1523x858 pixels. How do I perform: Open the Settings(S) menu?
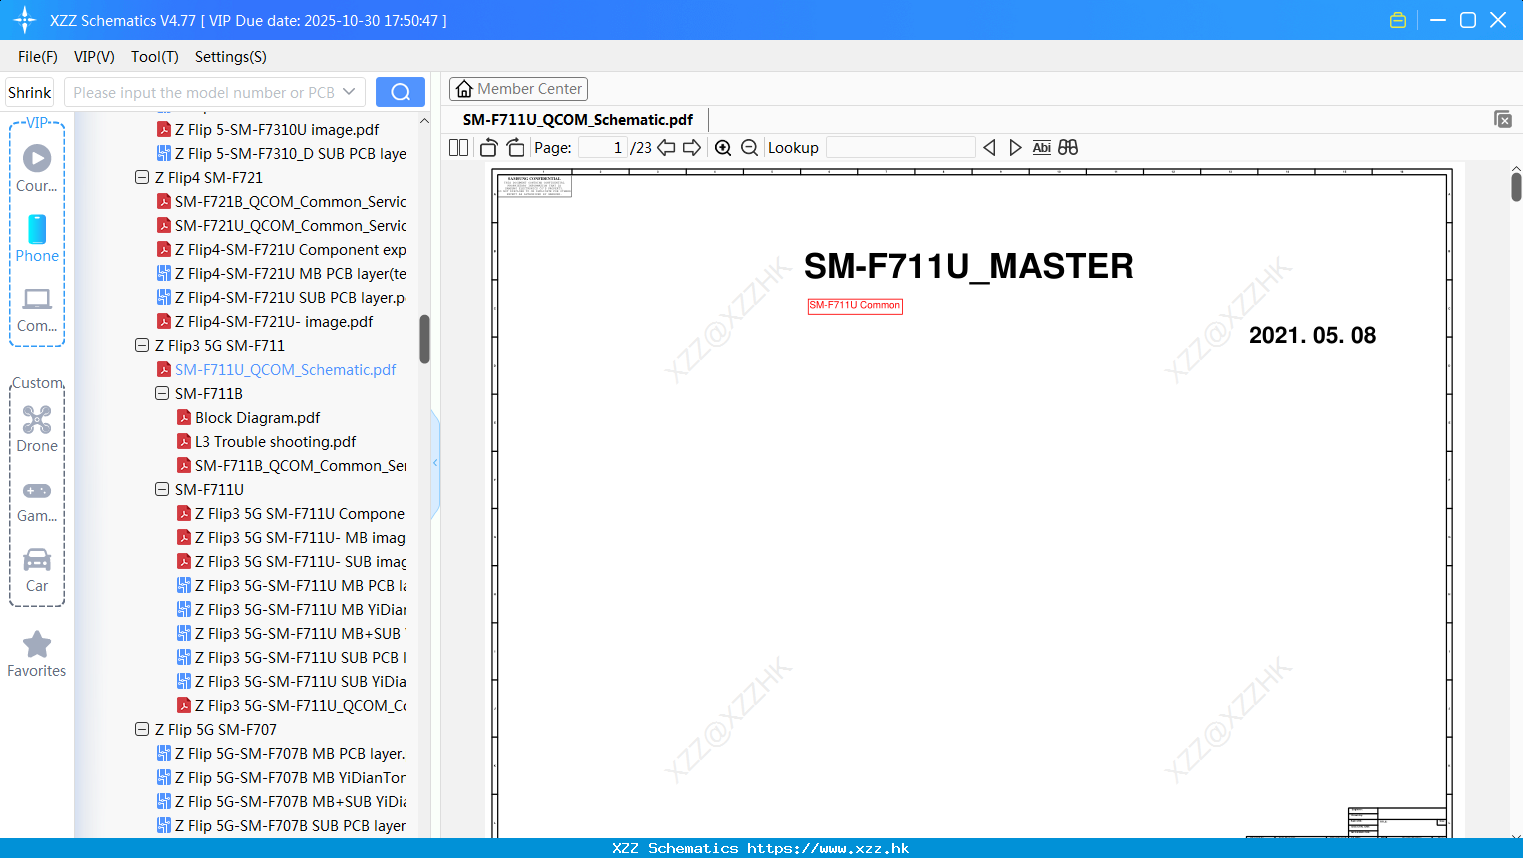pyautogui.click(x=231, y=57)
